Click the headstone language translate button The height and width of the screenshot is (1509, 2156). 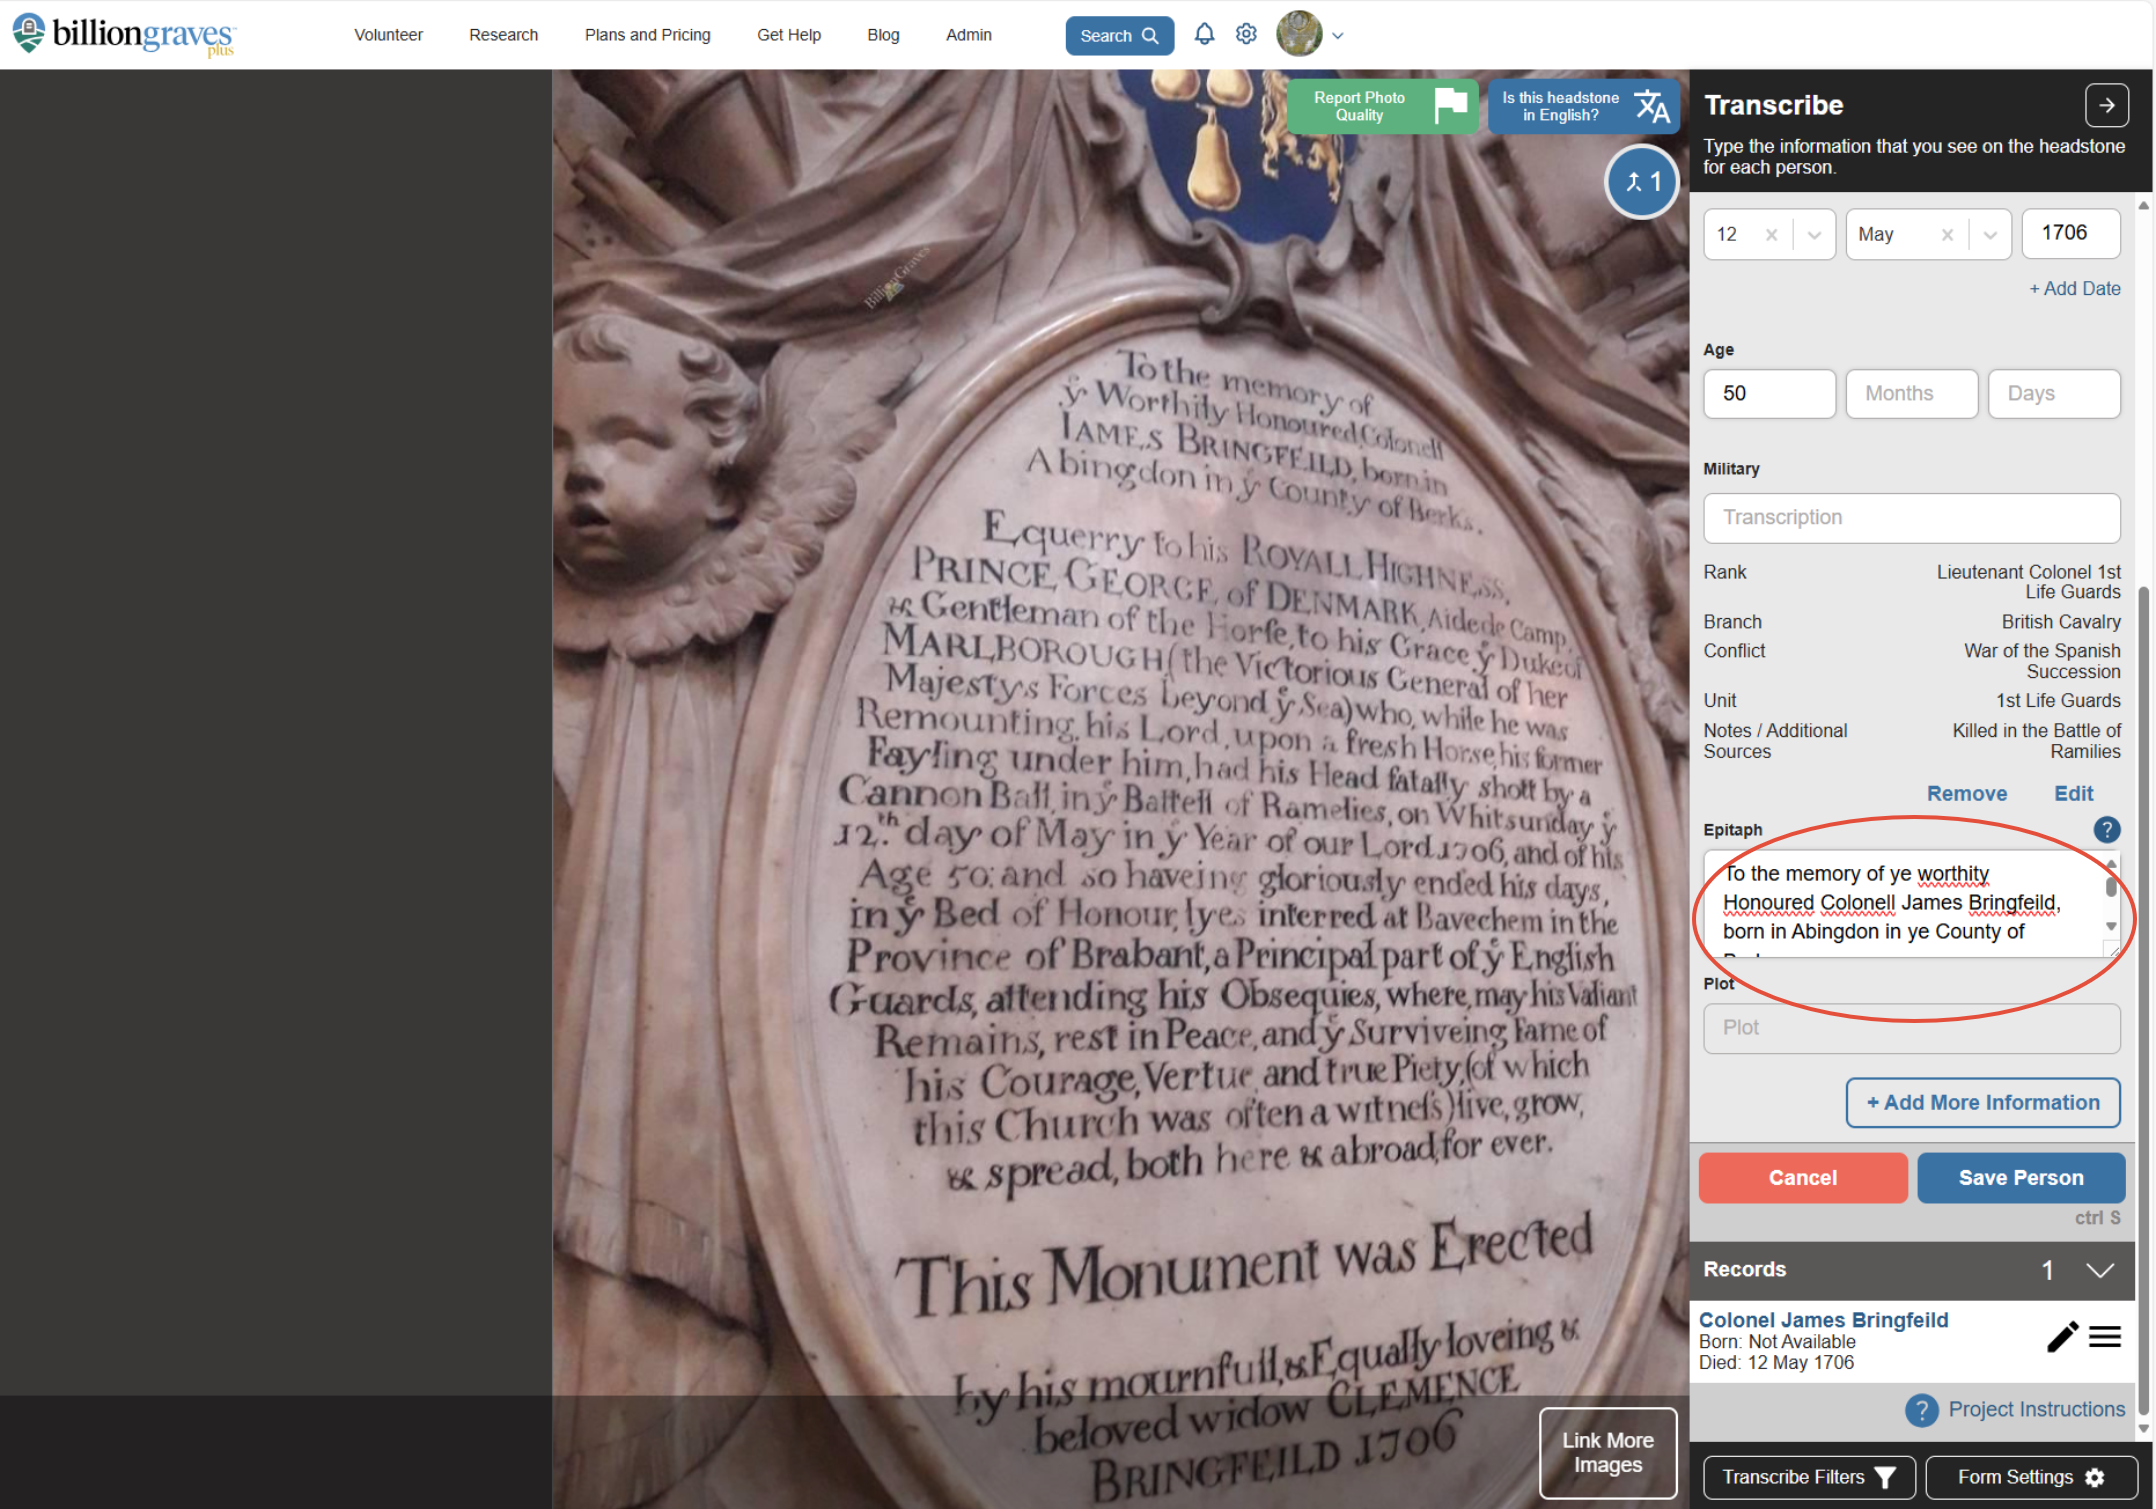(1583, 106)
